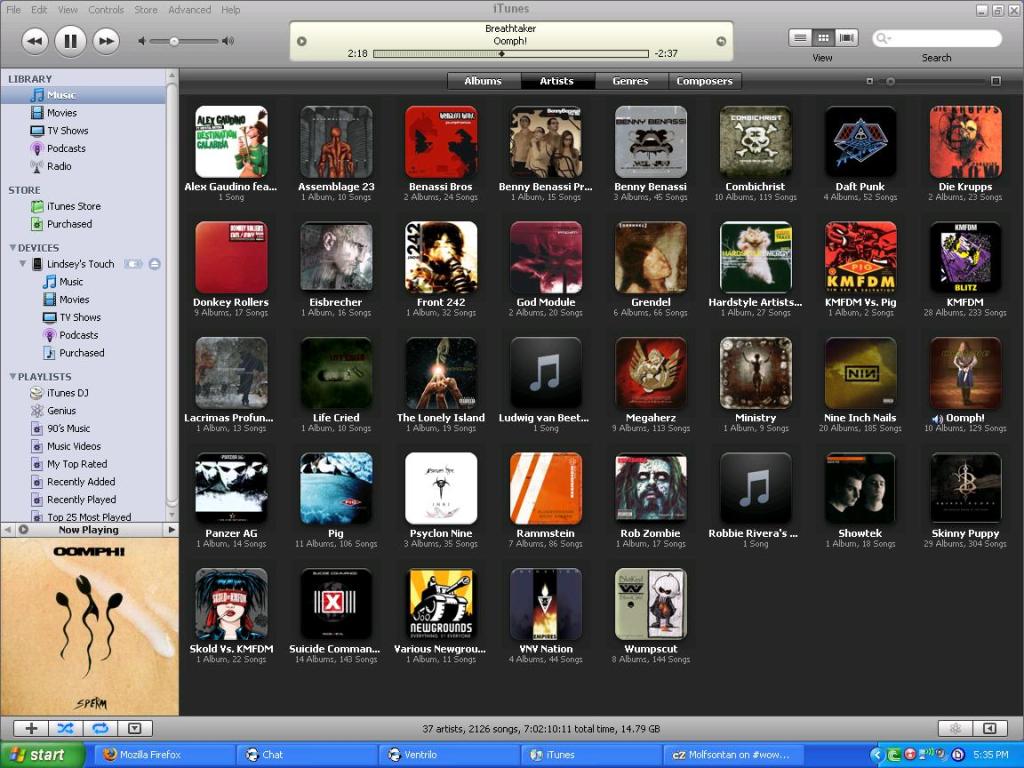Select Podcasts in the Library section
This screenshot has height=768, width=1024.
[x=66, y=149]
